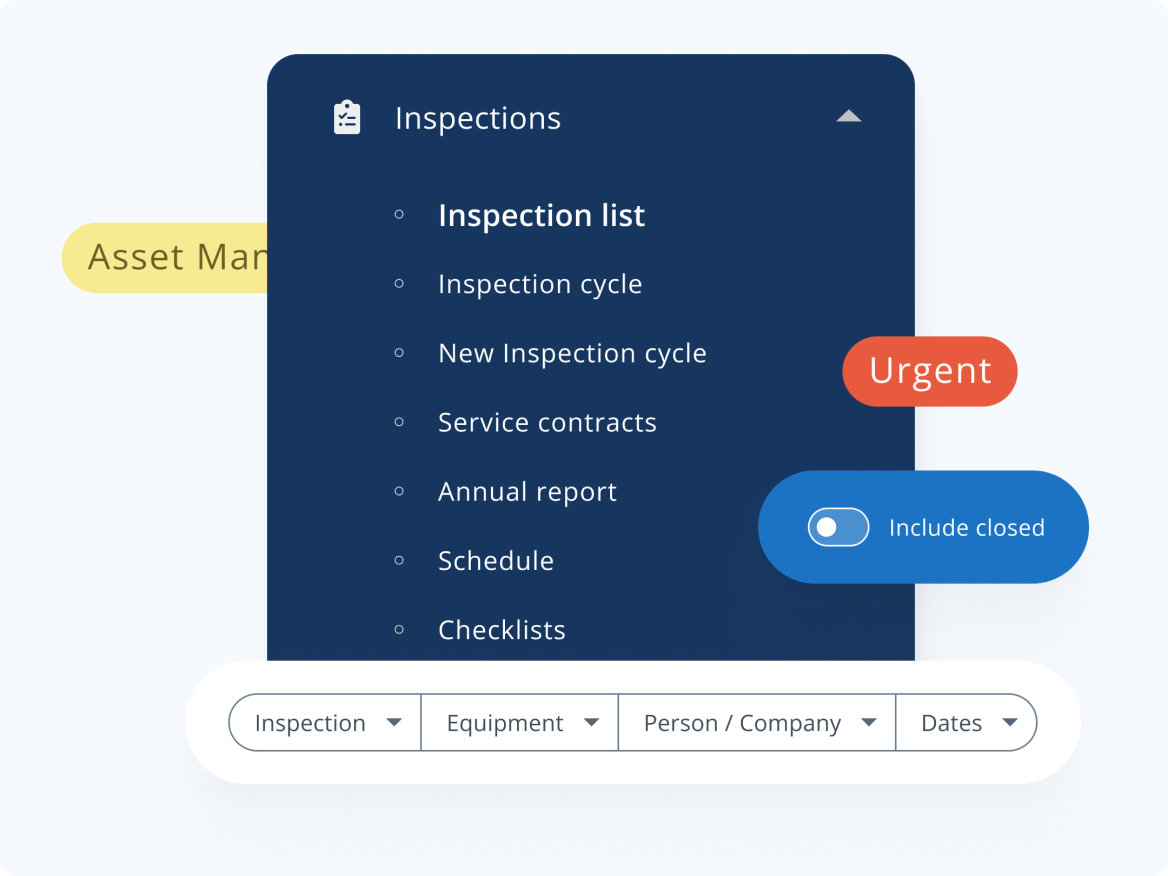Click the Inspections menu header title

(x=478, y=118)
